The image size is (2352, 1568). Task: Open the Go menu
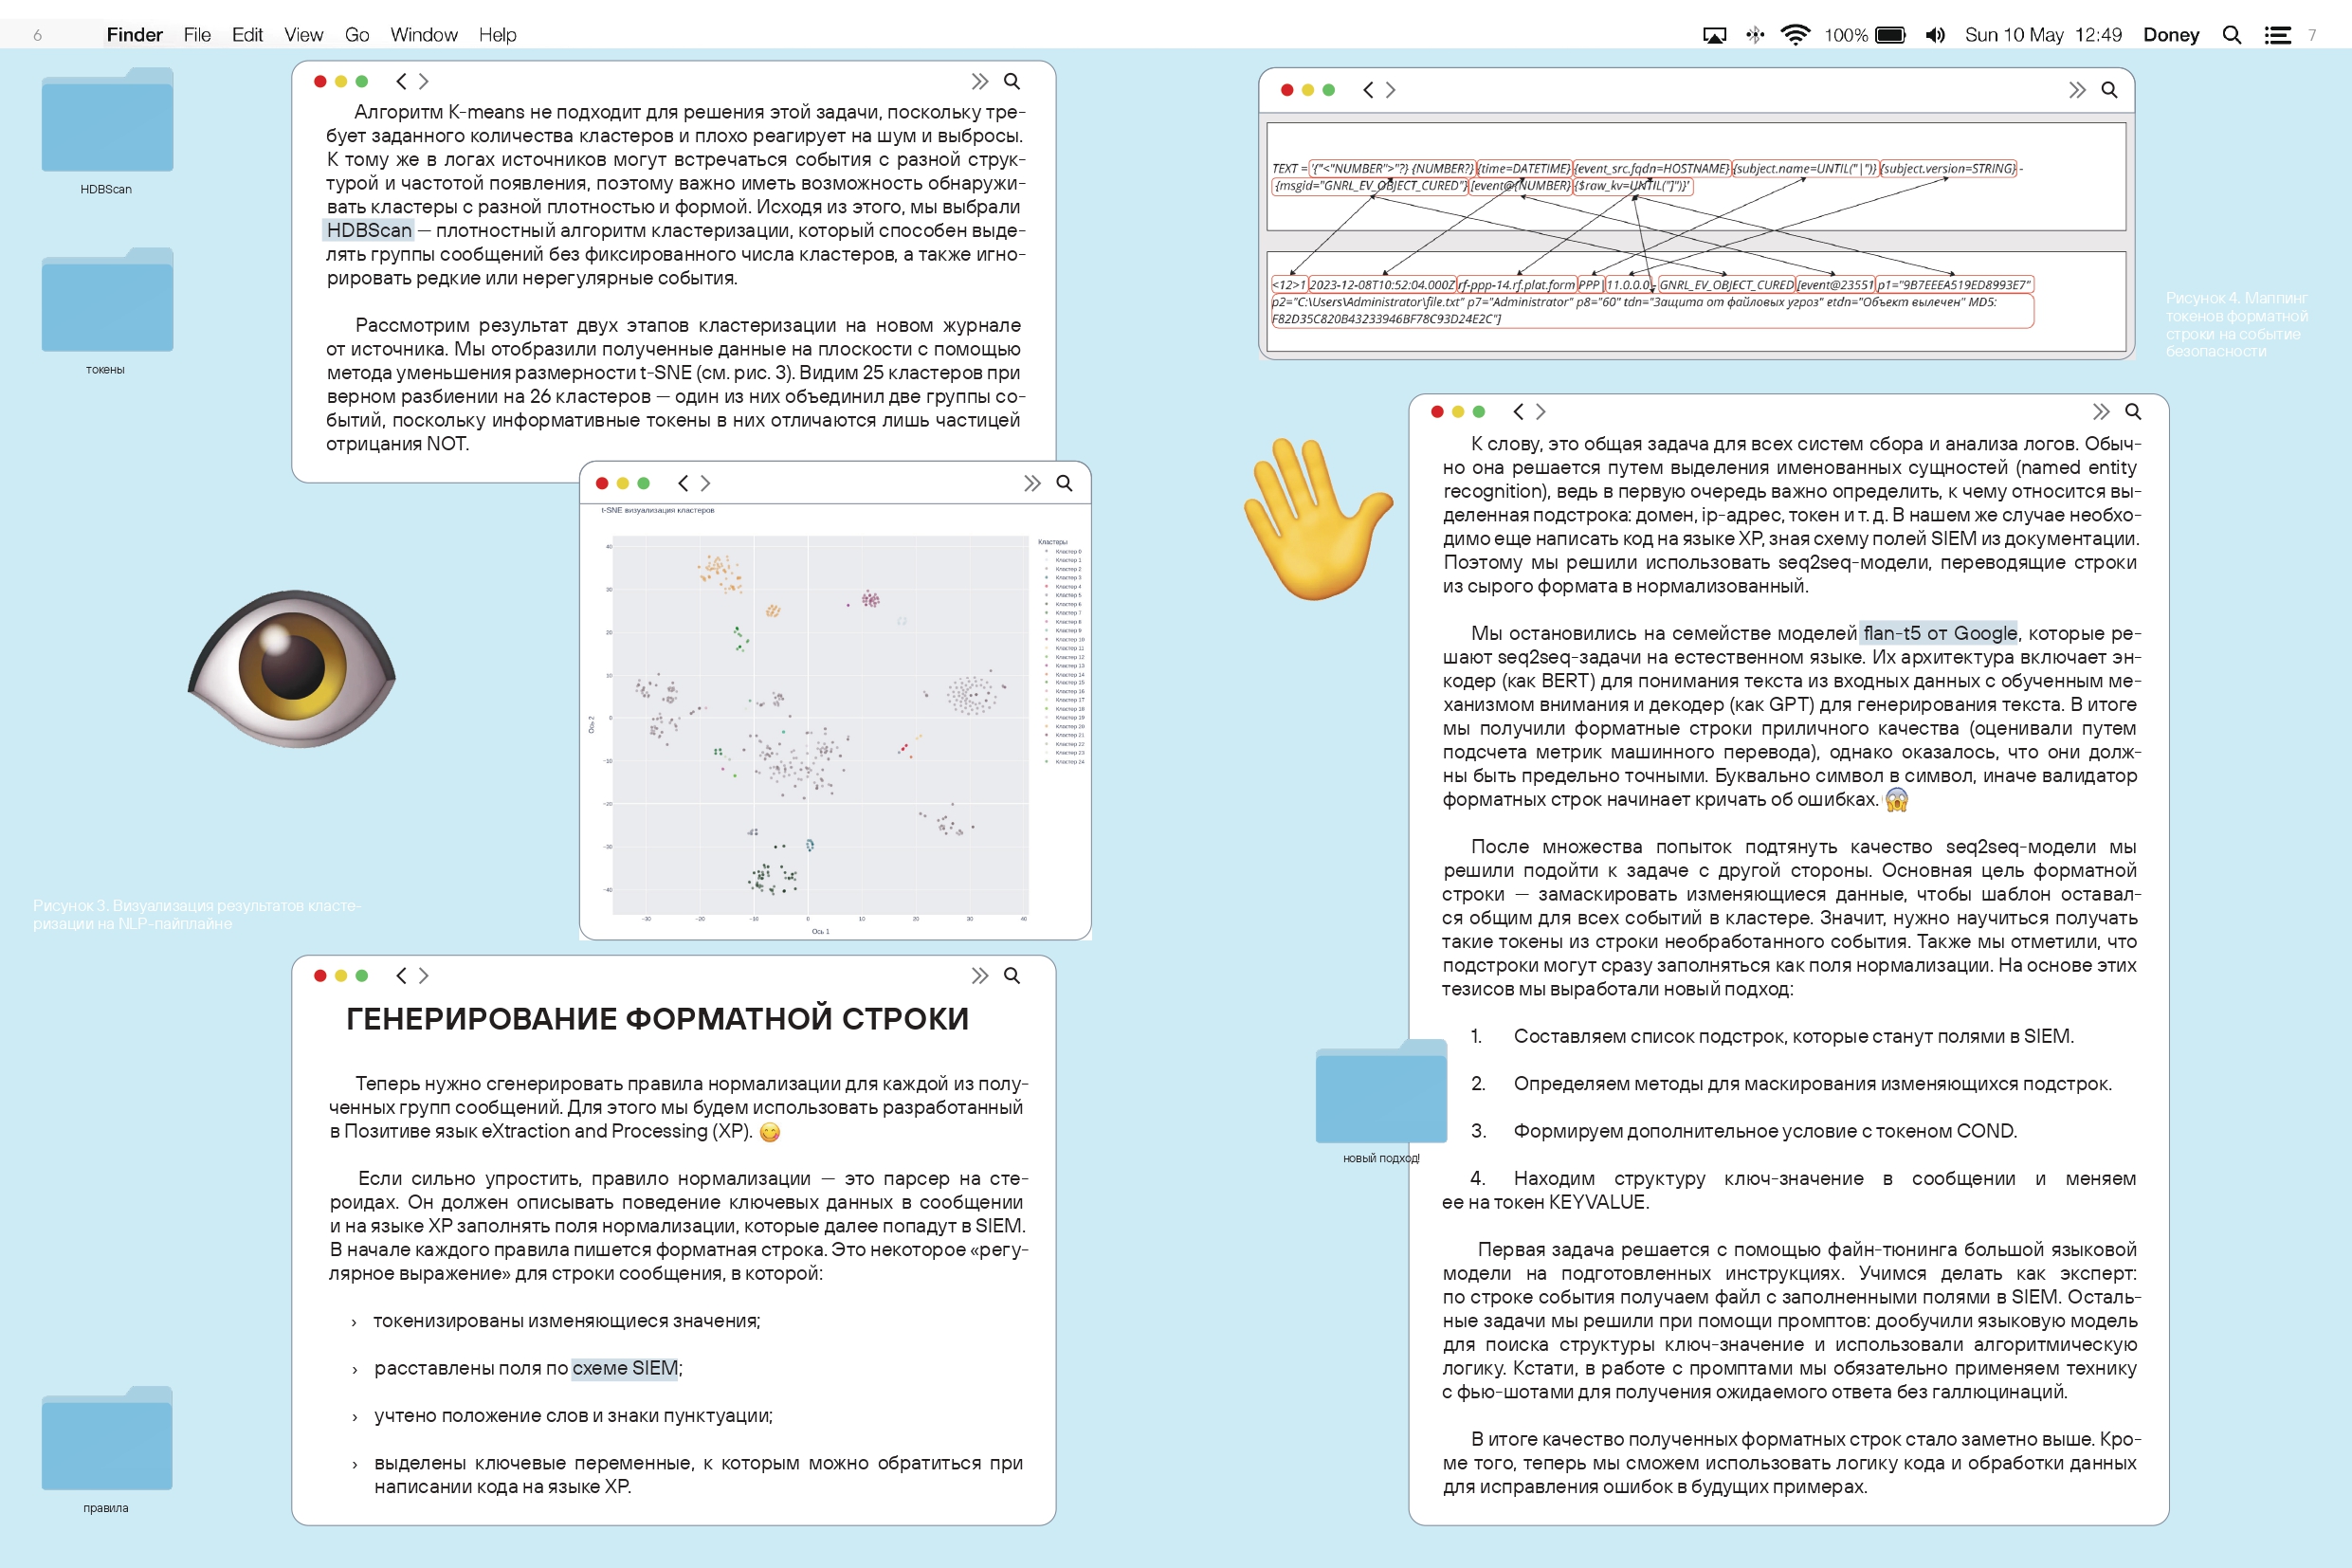(357, 35)
